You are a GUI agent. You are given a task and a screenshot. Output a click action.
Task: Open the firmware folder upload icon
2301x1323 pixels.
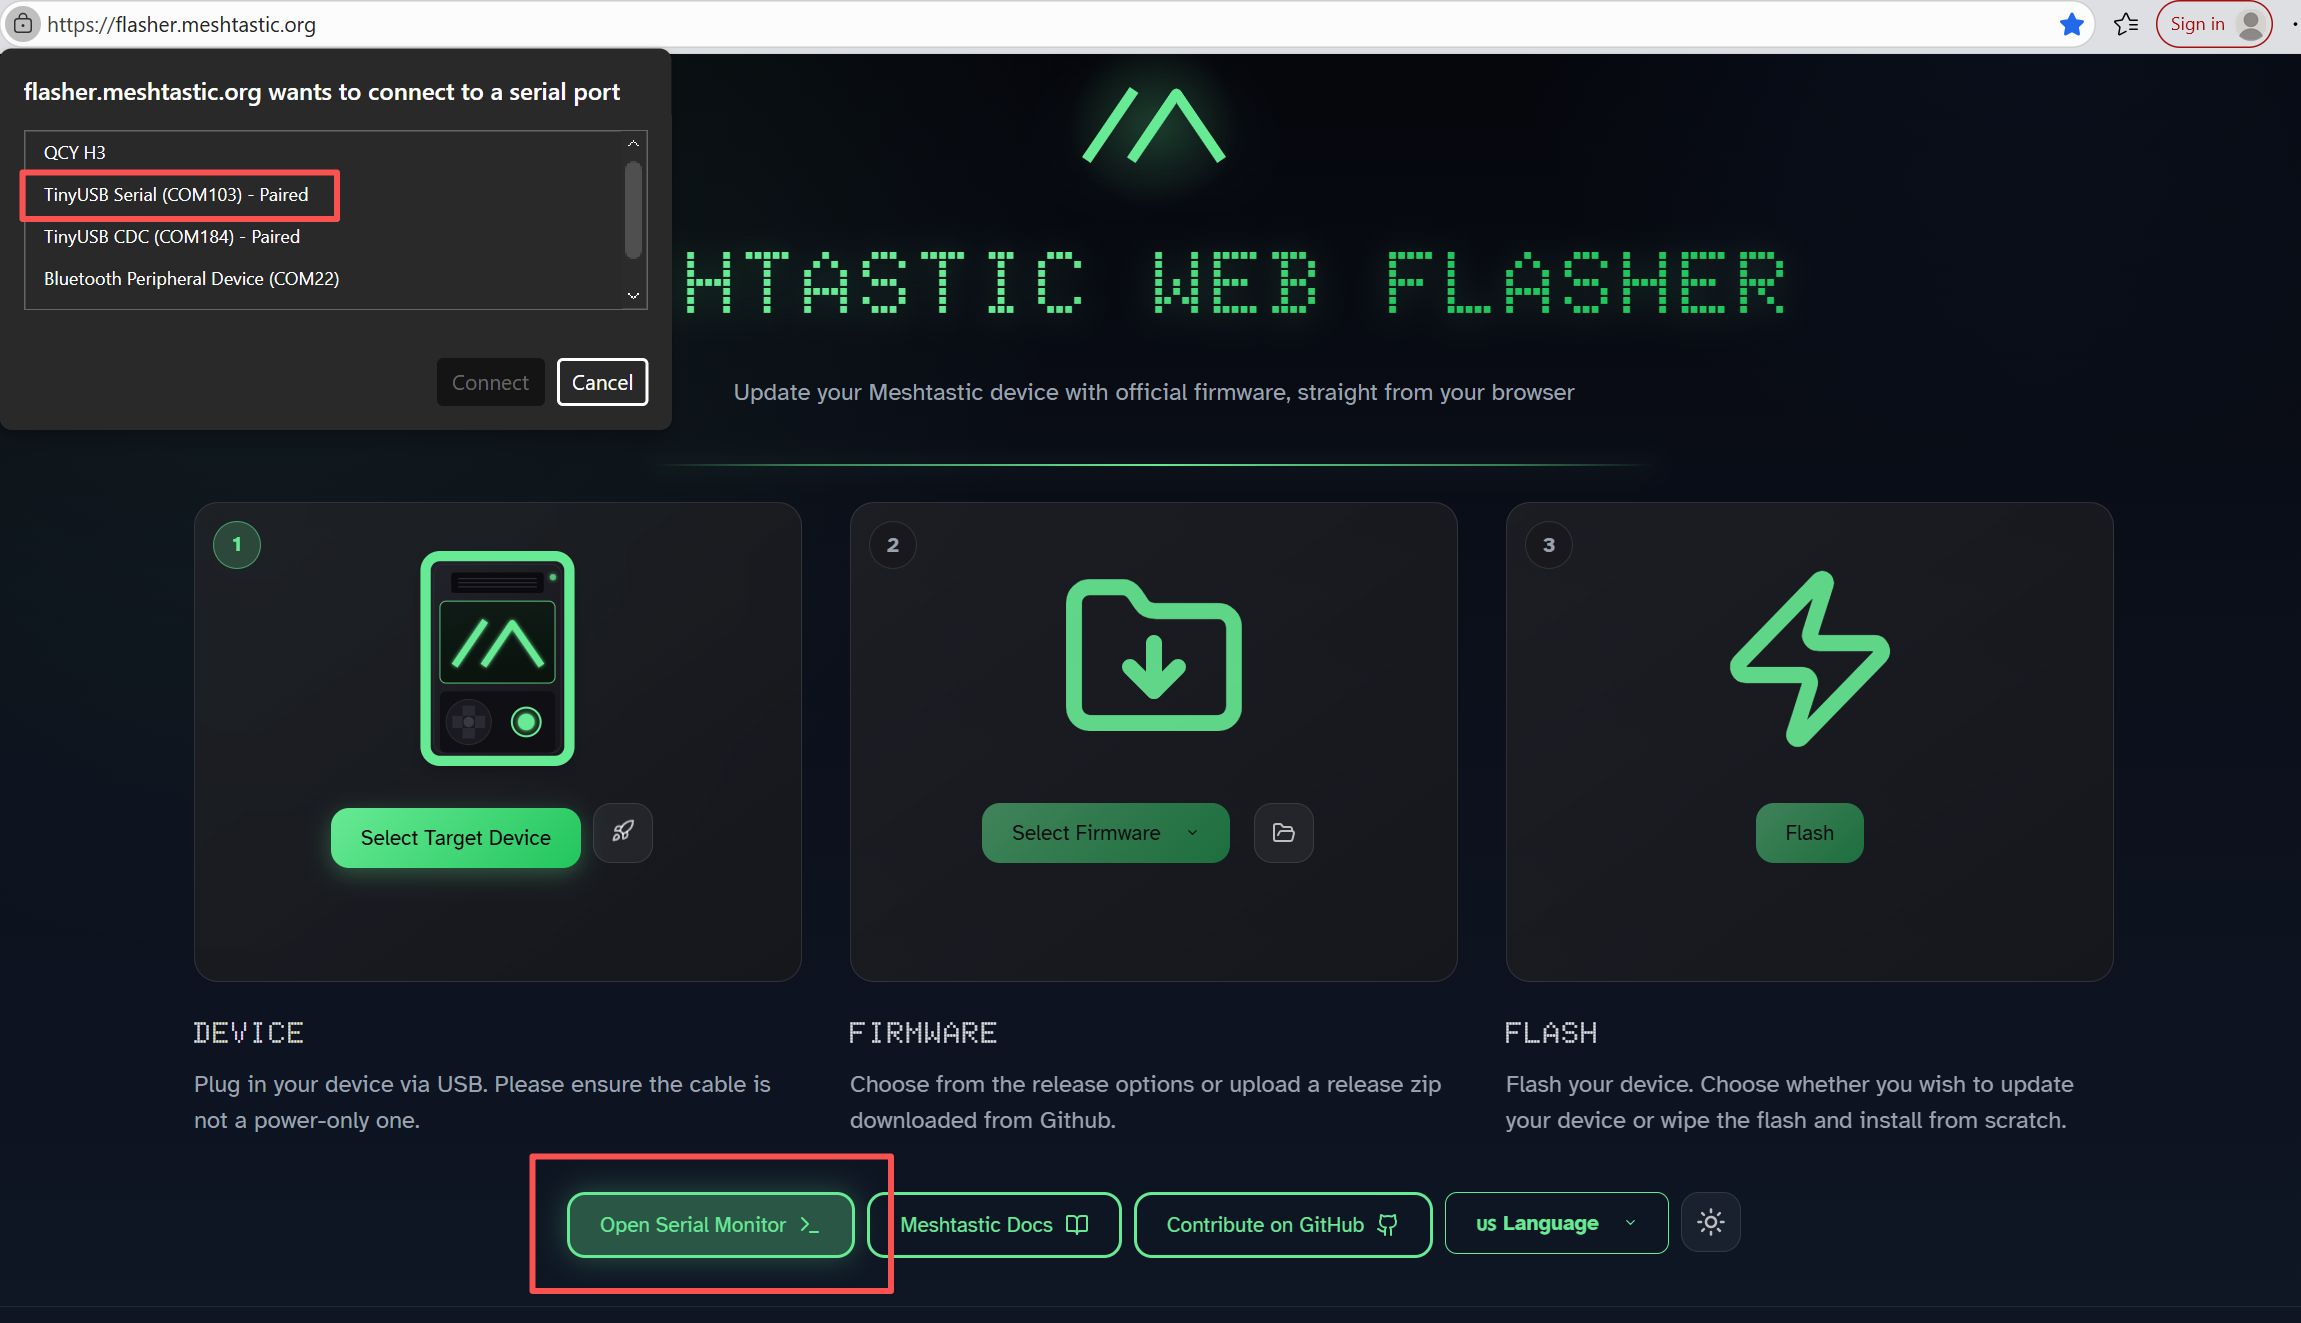pyautogui.click(x=1283, y=833)
